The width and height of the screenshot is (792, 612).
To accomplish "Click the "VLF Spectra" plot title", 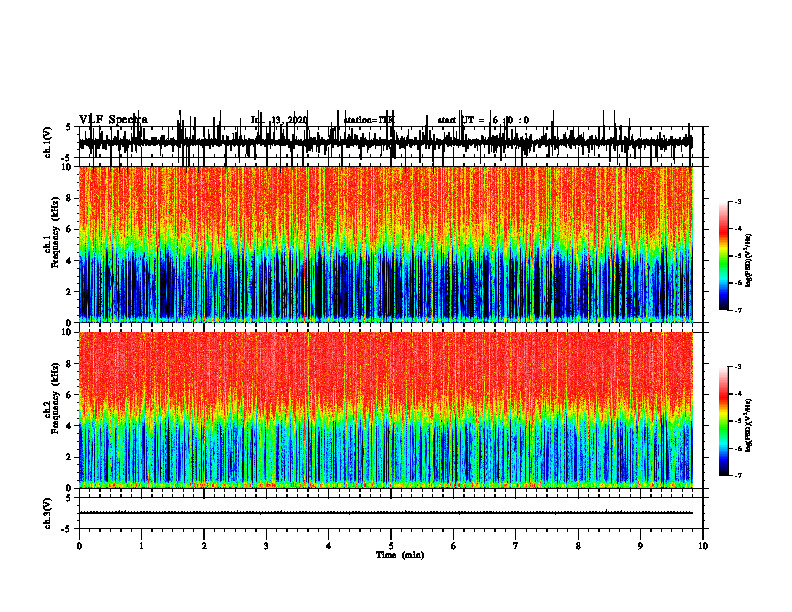I will (113, 120).
